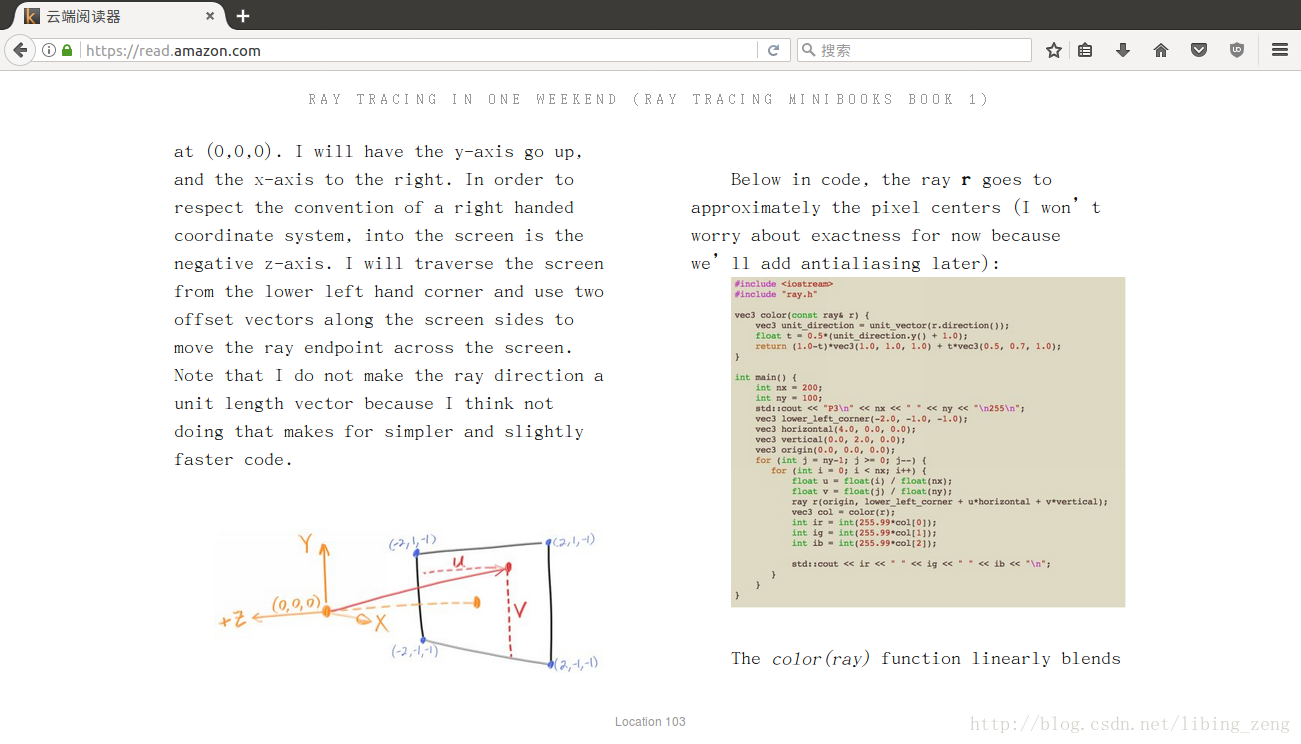1301x744 pixels.
Task: Close the 云端阅读器 tab
Action: tap(210, 16)
